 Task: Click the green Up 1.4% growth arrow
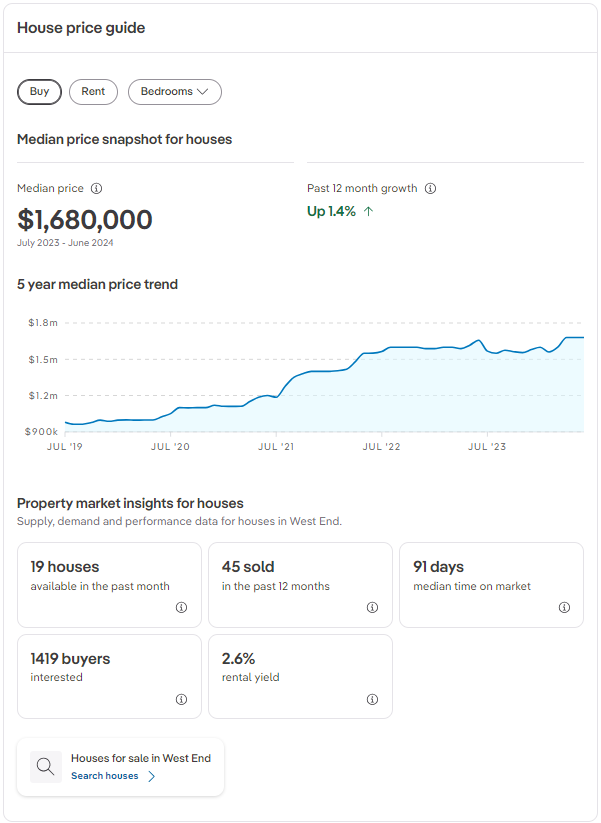369,211
